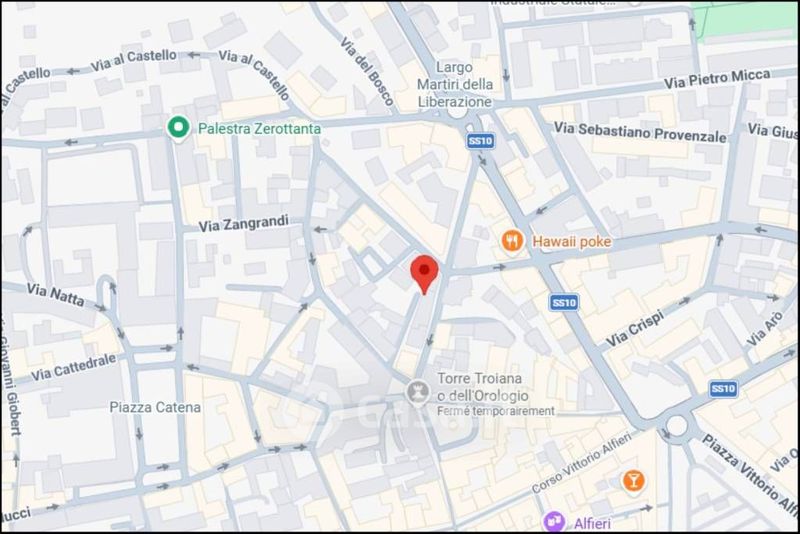Open the purple Alfieri place icon
The image size is (800, 534).
pyautogui.click(x=554, y=522)
